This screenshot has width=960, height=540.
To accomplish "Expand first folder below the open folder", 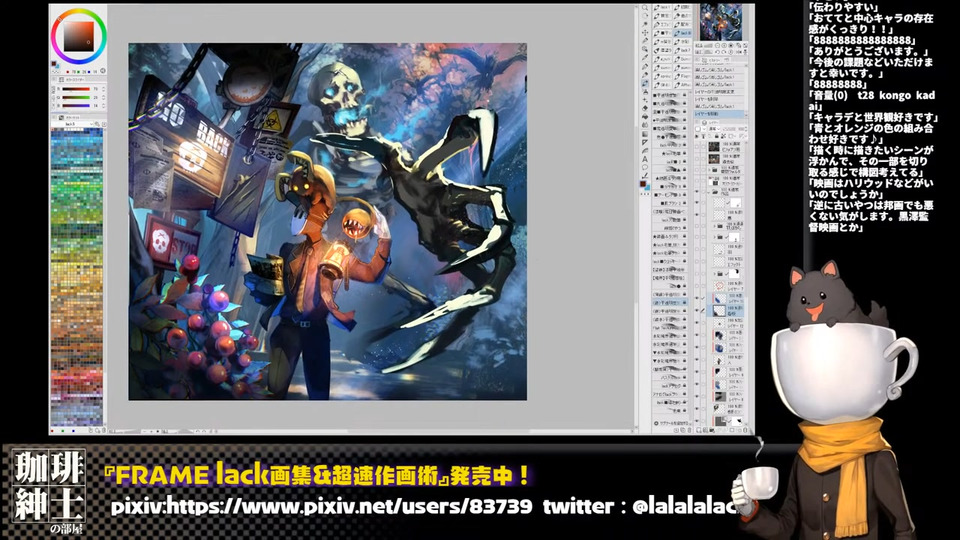I will pos(714,226).
